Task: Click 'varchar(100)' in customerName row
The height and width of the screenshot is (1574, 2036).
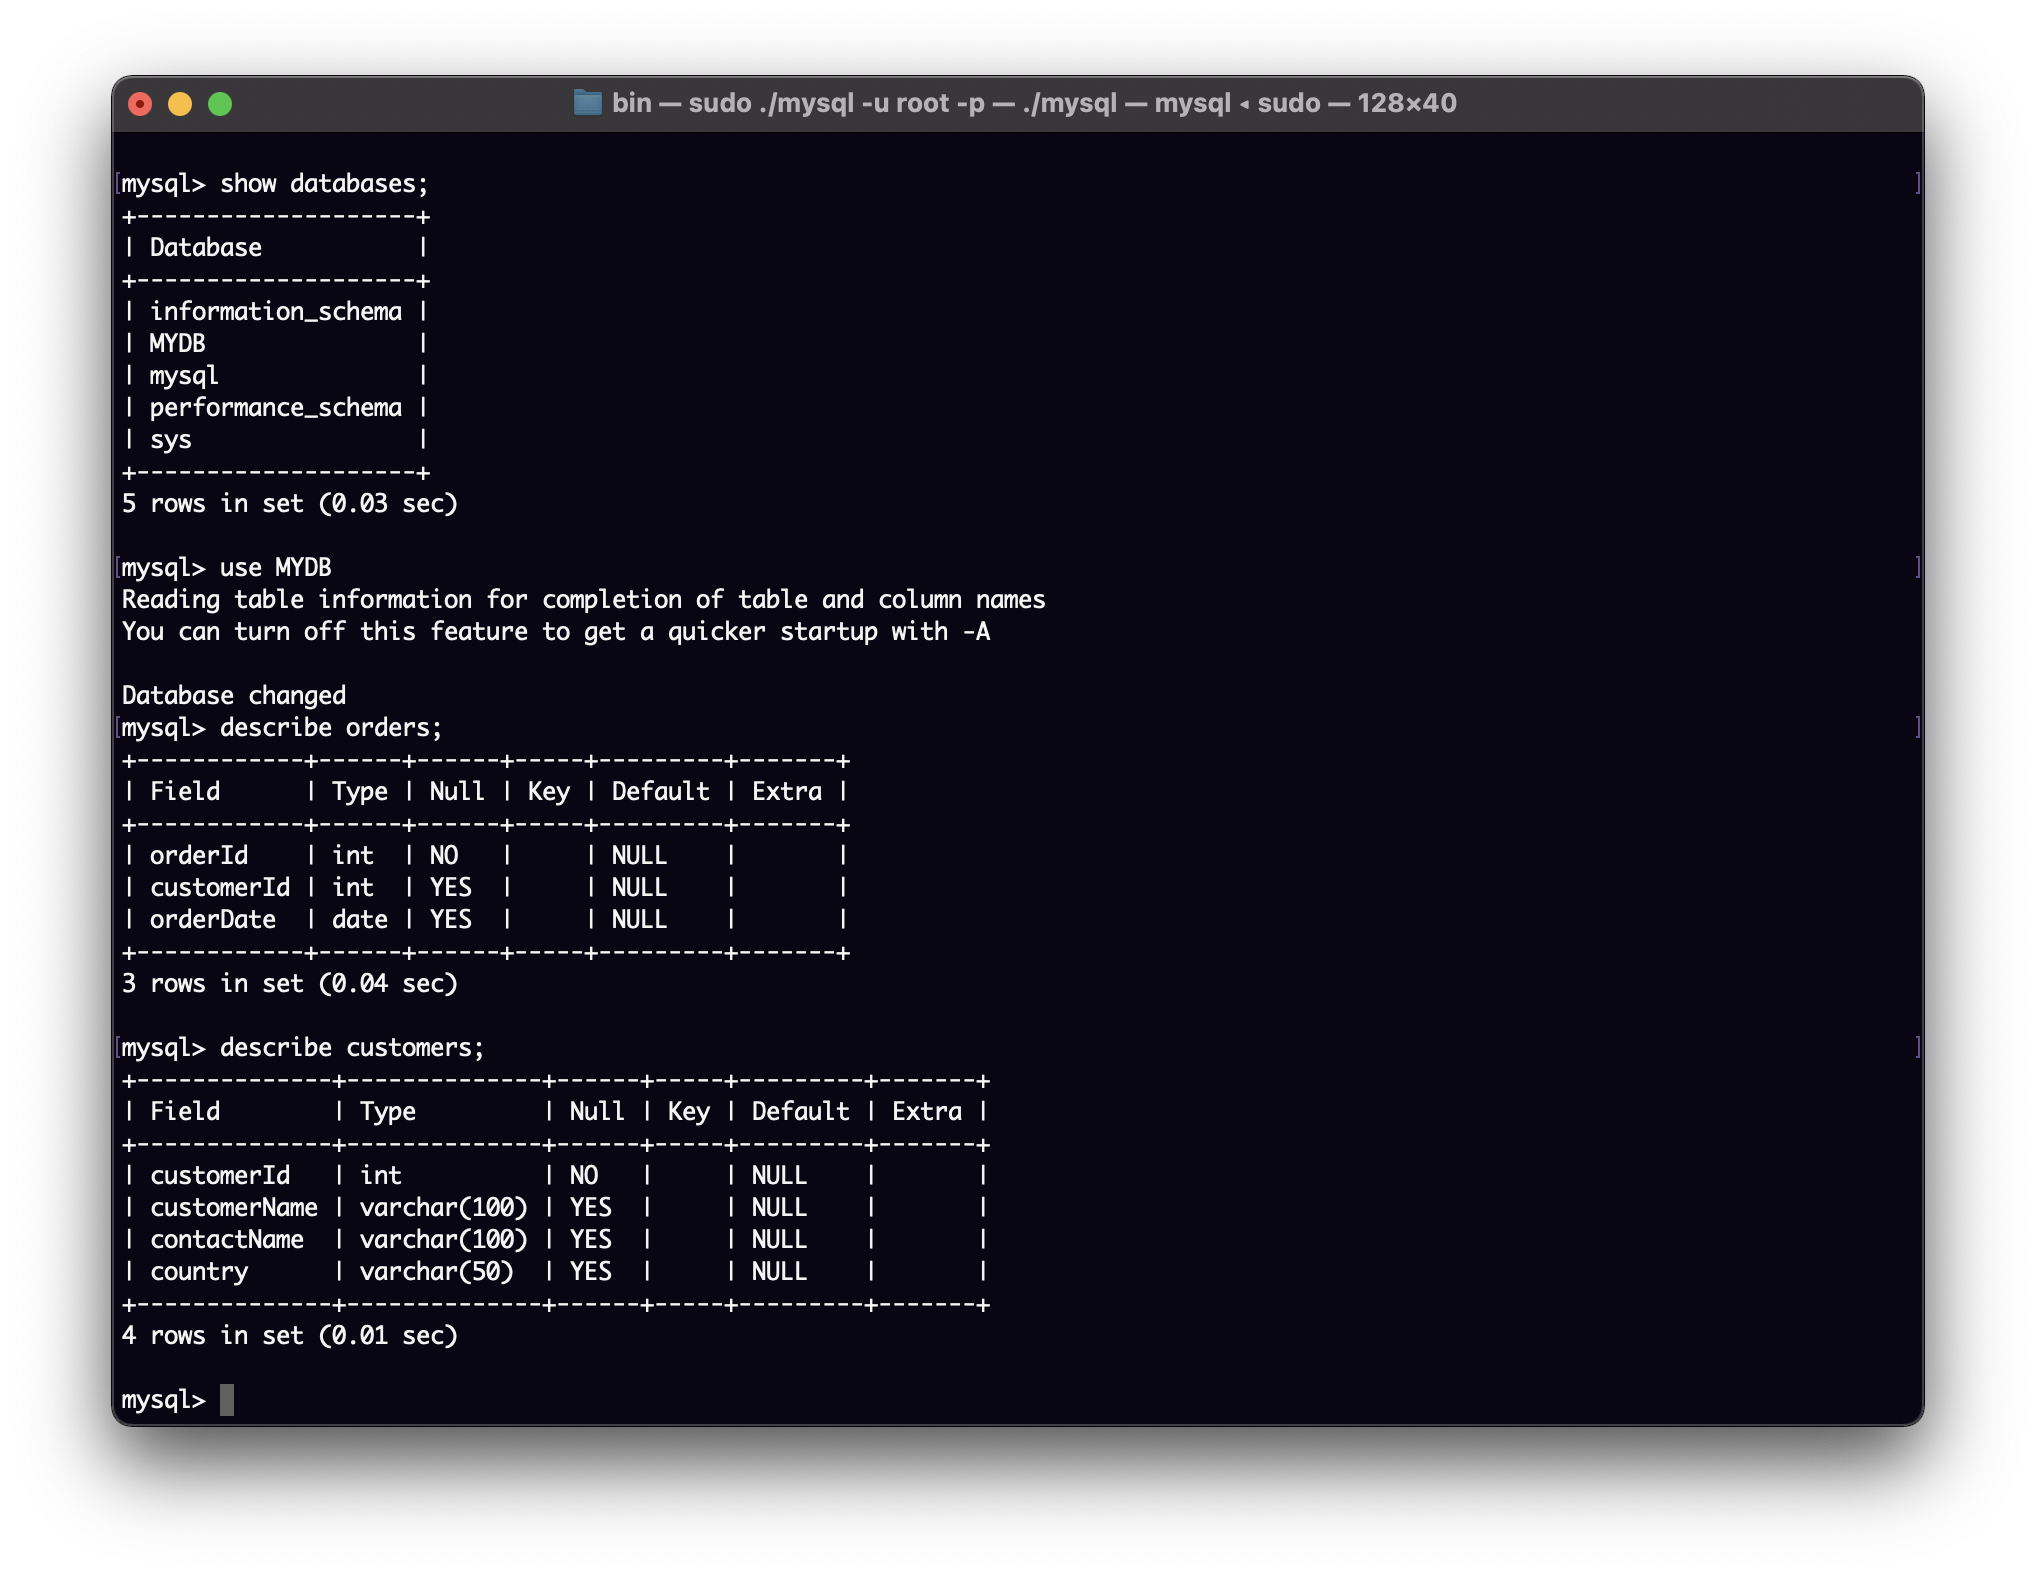Action: (444, 1208)
